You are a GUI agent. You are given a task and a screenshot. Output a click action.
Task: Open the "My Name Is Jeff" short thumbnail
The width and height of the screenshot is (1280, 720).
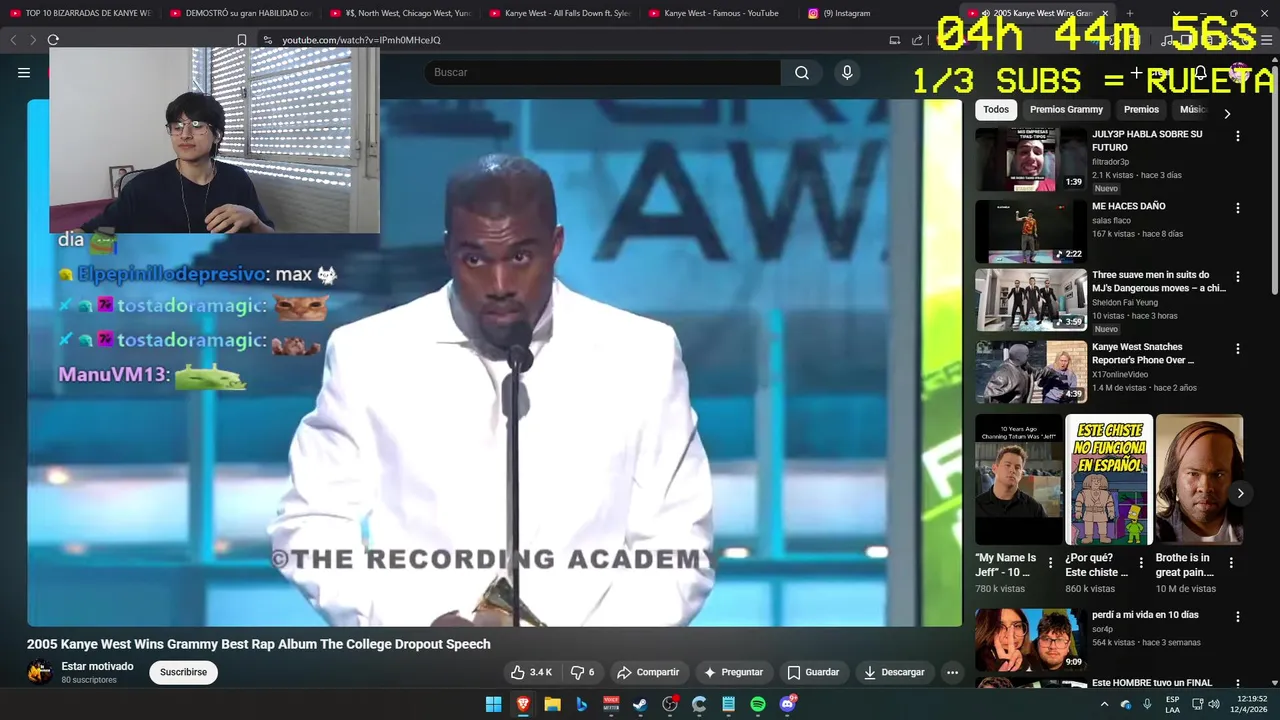pos(1019,480)
